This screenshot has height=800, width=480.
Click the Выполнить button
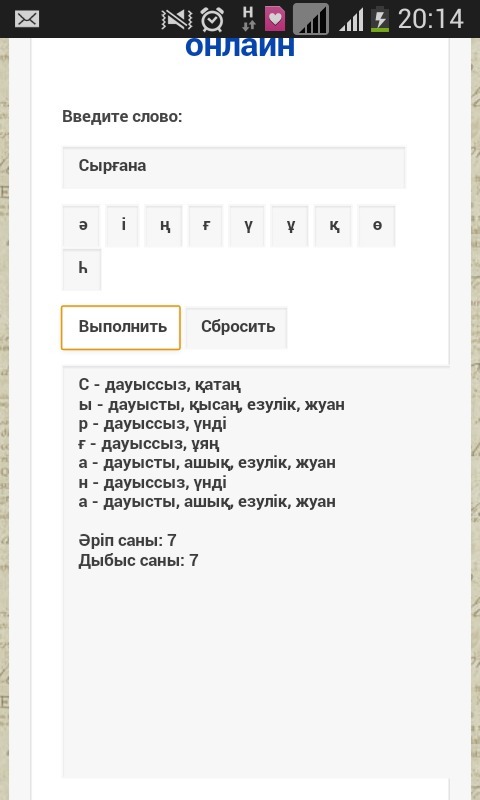point(121,328)
